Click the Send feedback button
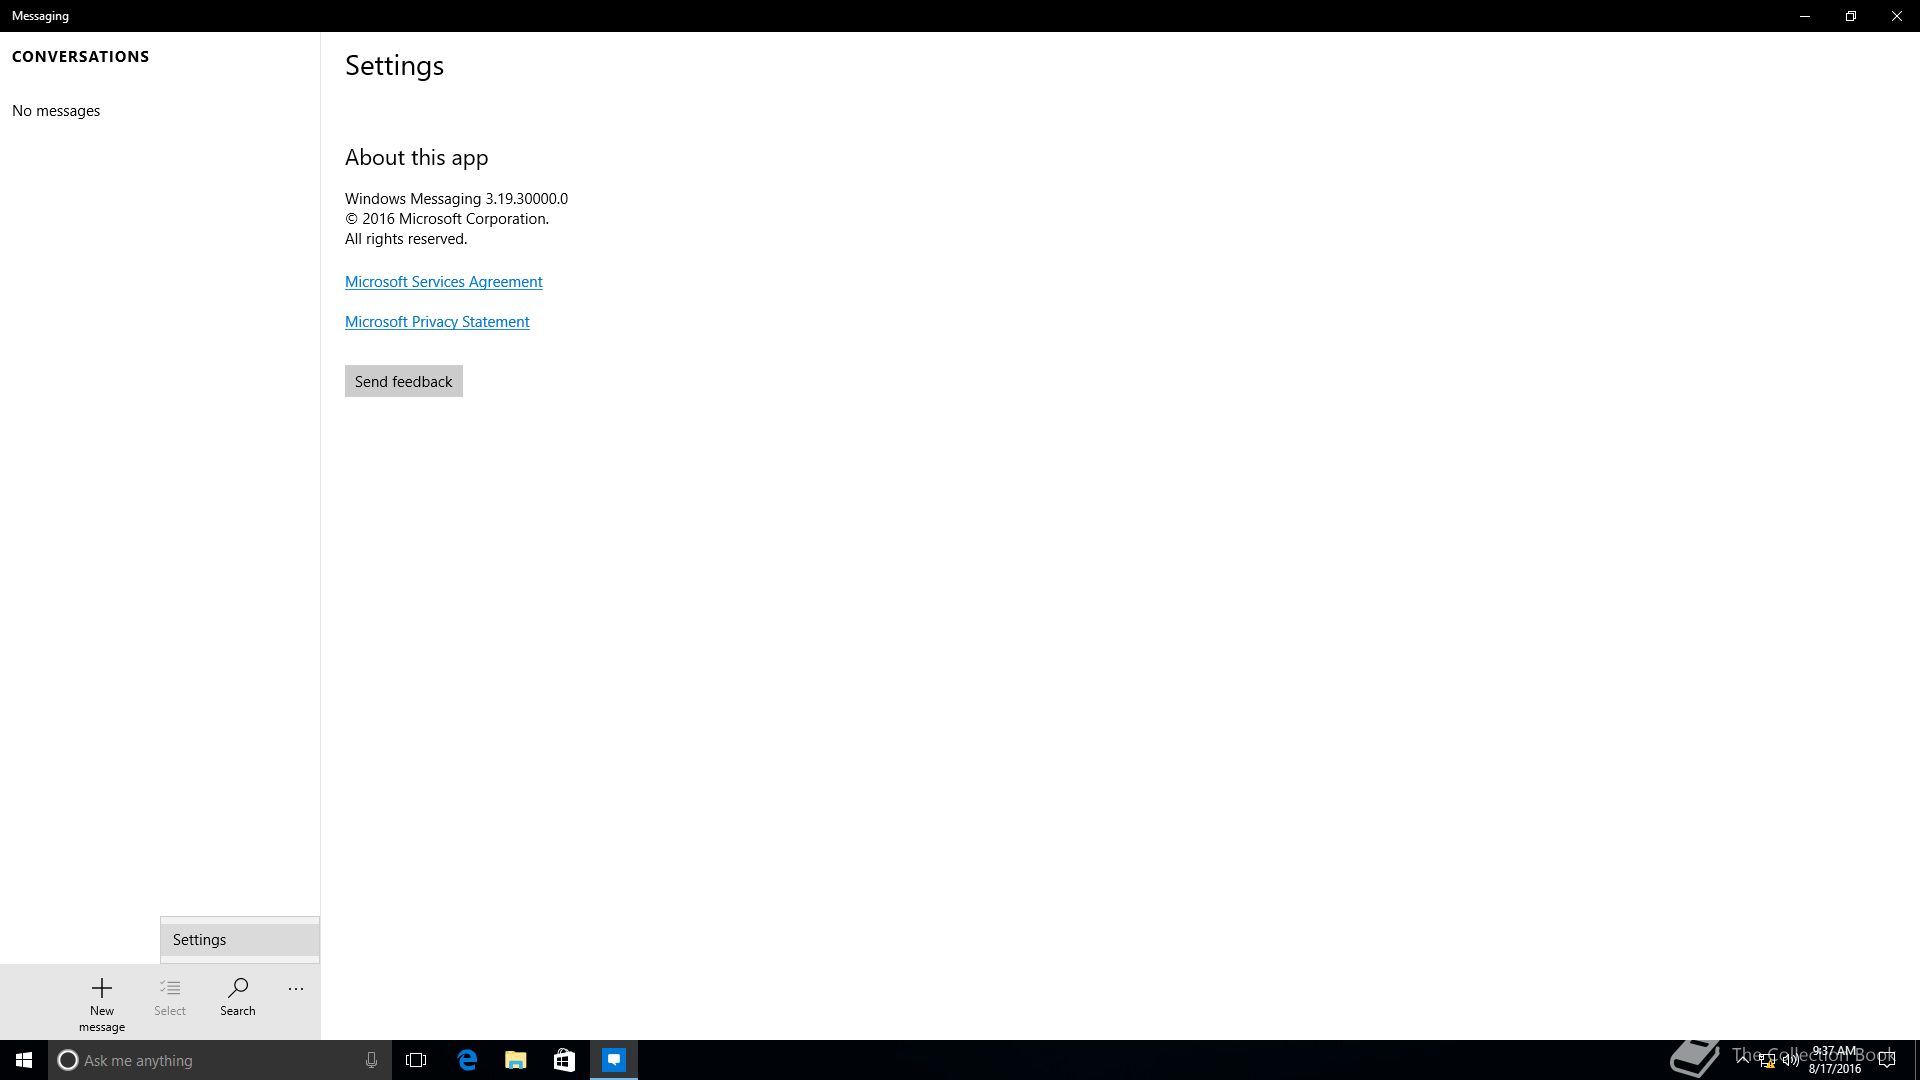1920x1080 pixels. click(404, 381)
